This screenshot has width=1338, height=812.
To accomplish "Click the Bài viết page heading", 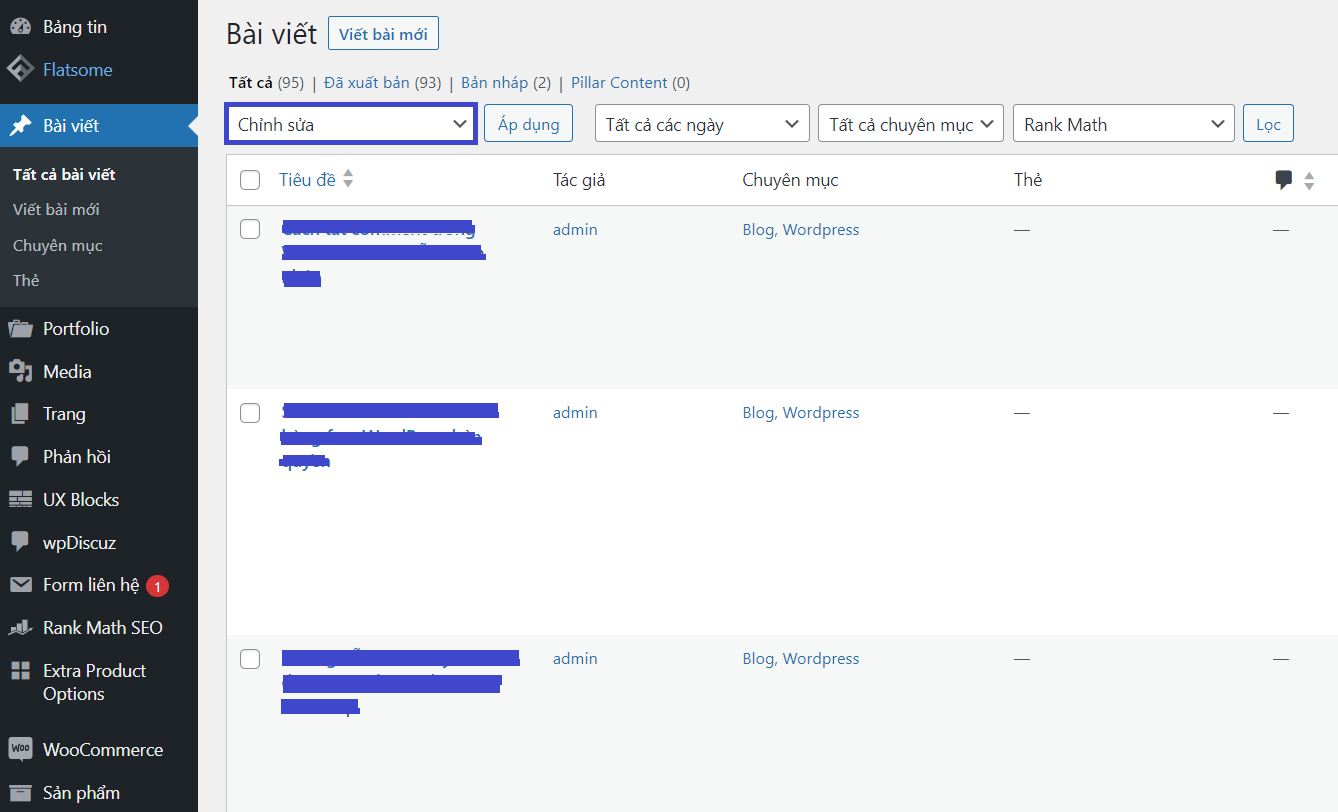I will tap(272, 33).
